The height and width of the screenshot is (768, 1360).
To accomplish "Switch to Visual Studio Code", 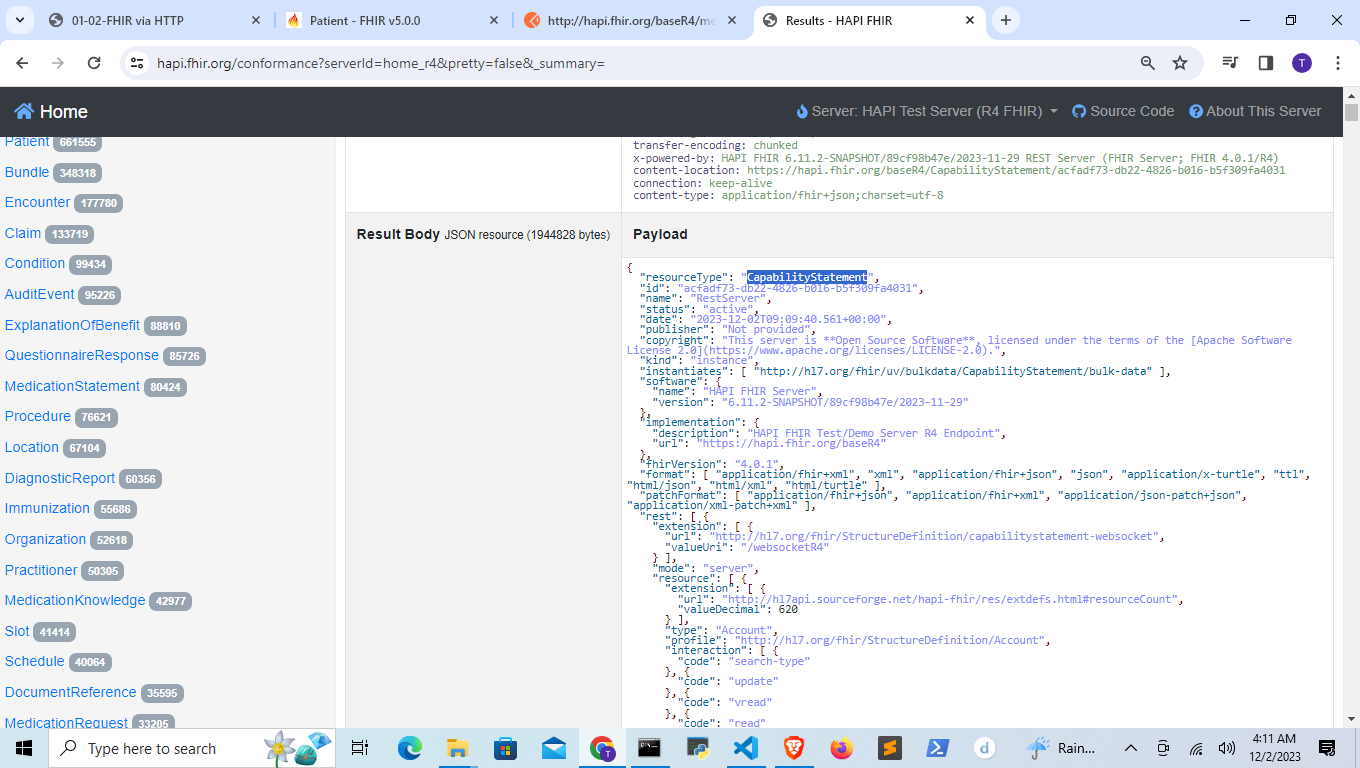I will [x=745, y=748].
